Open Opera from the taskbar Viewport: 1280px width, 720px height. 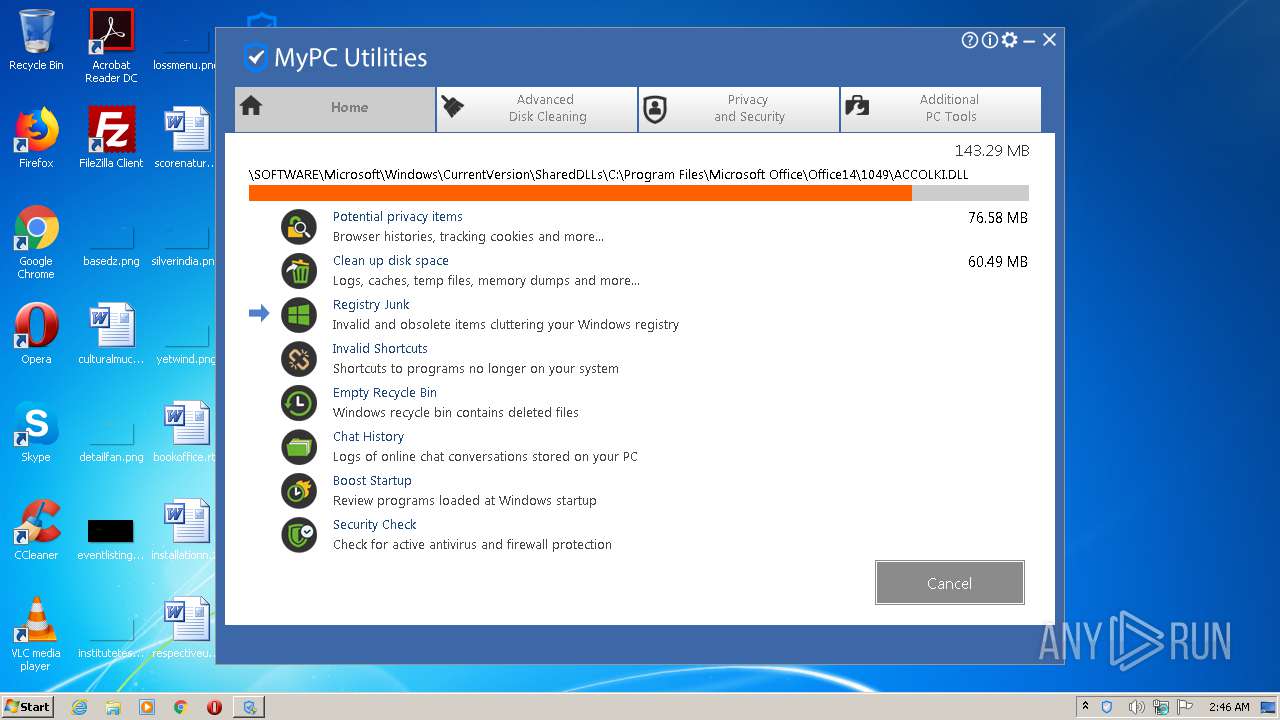pyautogui.click(x=214, y=707)
